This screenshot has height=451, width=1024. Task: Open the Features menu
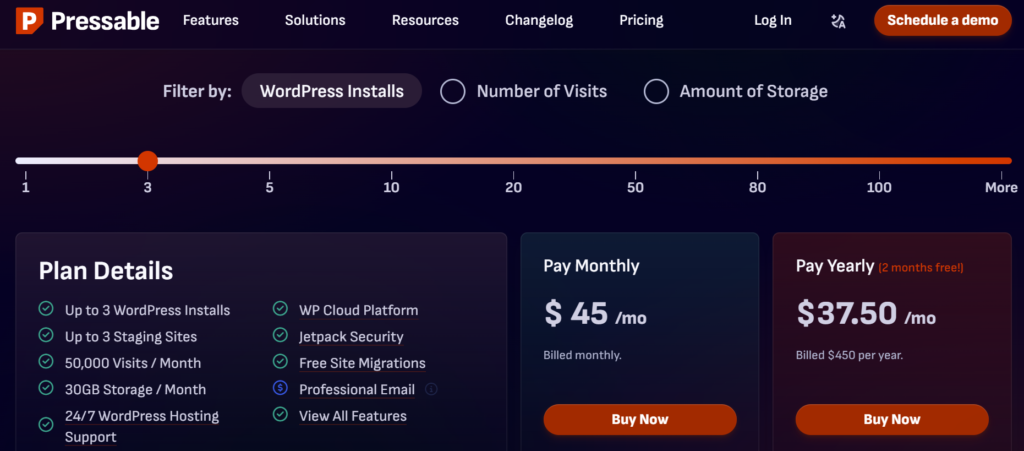click(x=211, y=20)
